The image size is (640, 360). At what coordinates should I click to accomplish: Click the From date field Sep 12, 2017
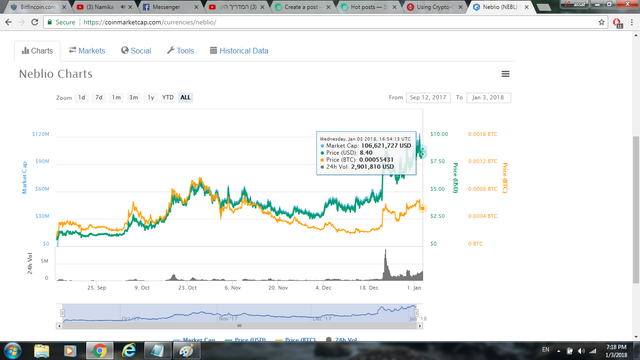tap(428, 98)
